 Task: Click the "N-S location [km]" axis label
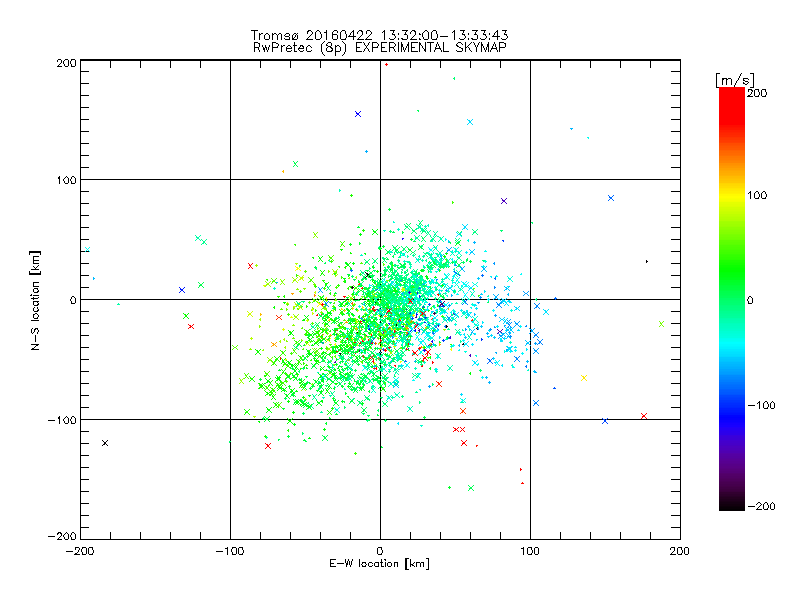click(35, 301)
